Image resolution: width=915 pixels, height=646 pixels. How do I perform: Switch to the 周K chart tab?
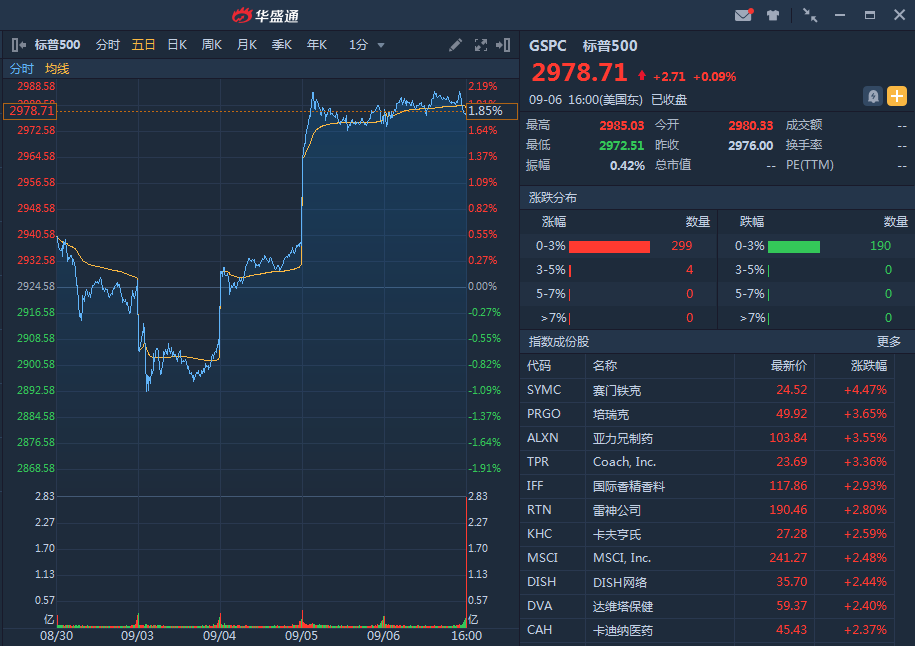(x=212, y=45)
